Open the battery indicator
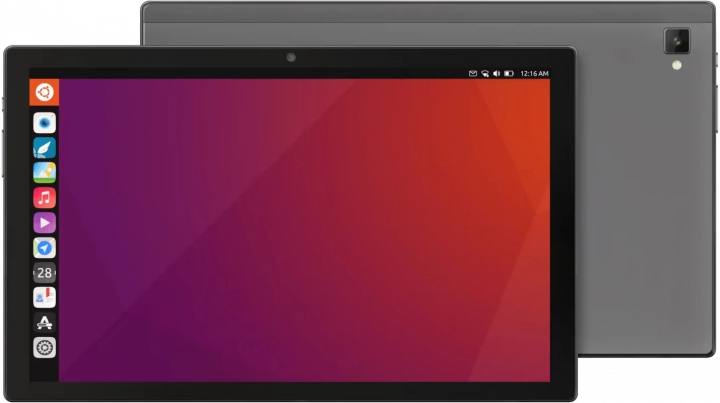 (509, 73)
